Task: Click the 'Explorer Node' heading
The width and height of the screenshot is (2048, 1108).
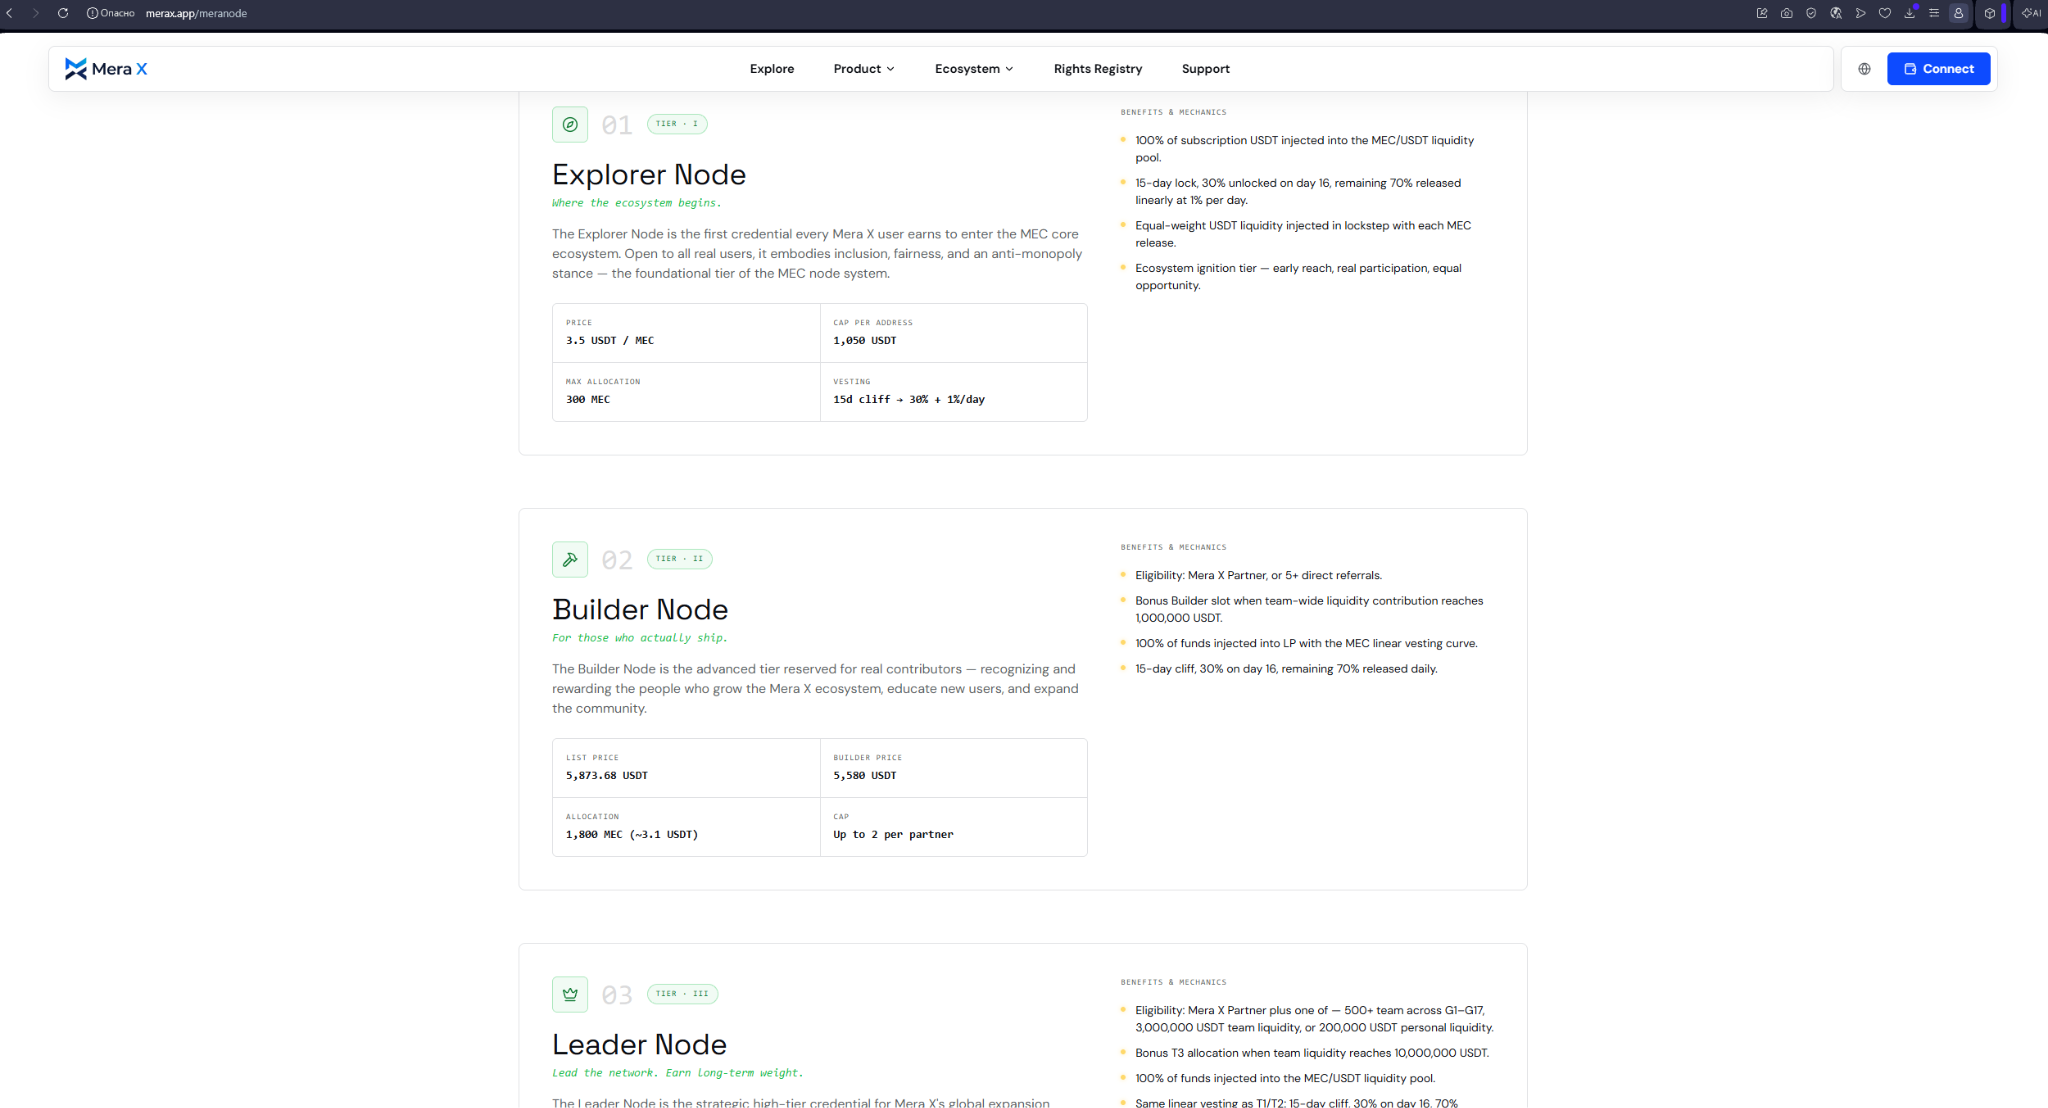Action: coord(649,175)
